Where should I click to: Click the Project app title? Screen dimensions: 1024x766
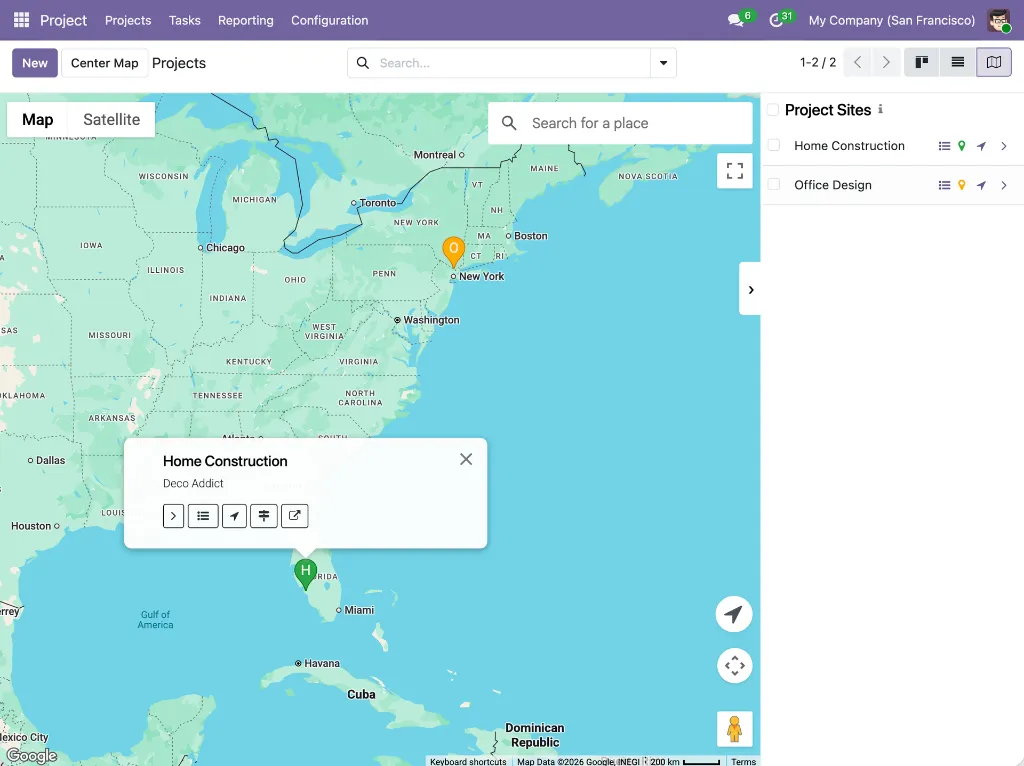63,20
